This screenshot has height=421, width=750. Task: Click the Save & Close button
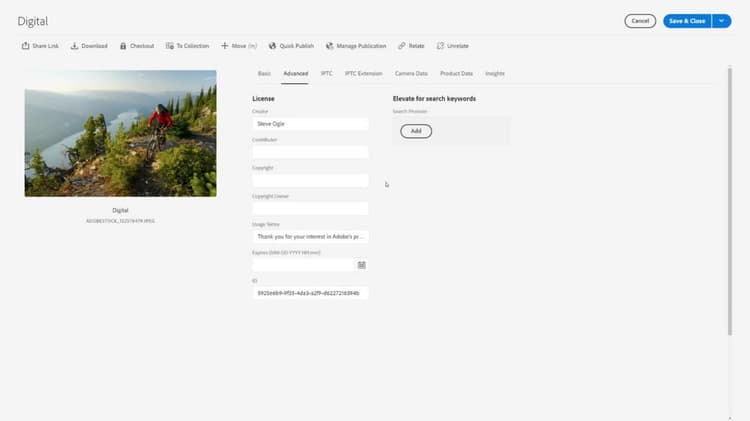(x=687, y=21)
